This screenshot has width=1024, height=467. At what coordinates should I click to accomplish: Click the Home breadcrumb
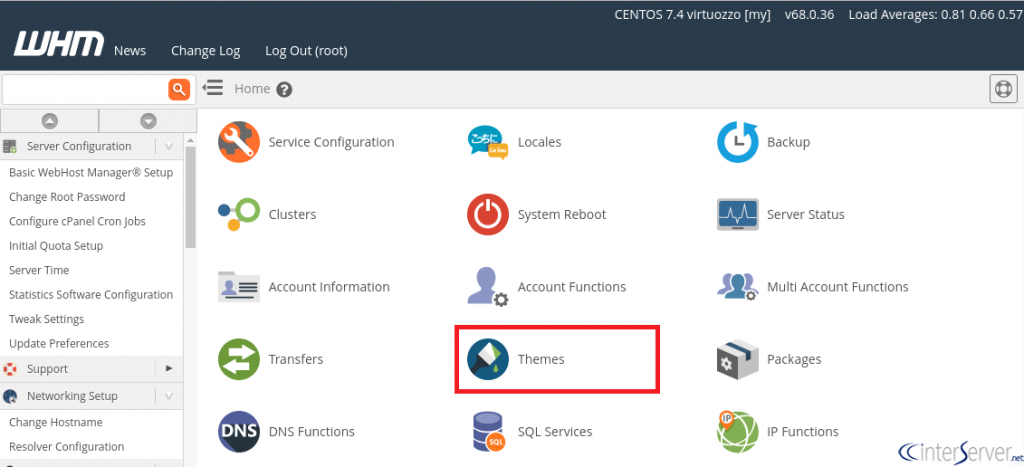[x=252, y=88]
